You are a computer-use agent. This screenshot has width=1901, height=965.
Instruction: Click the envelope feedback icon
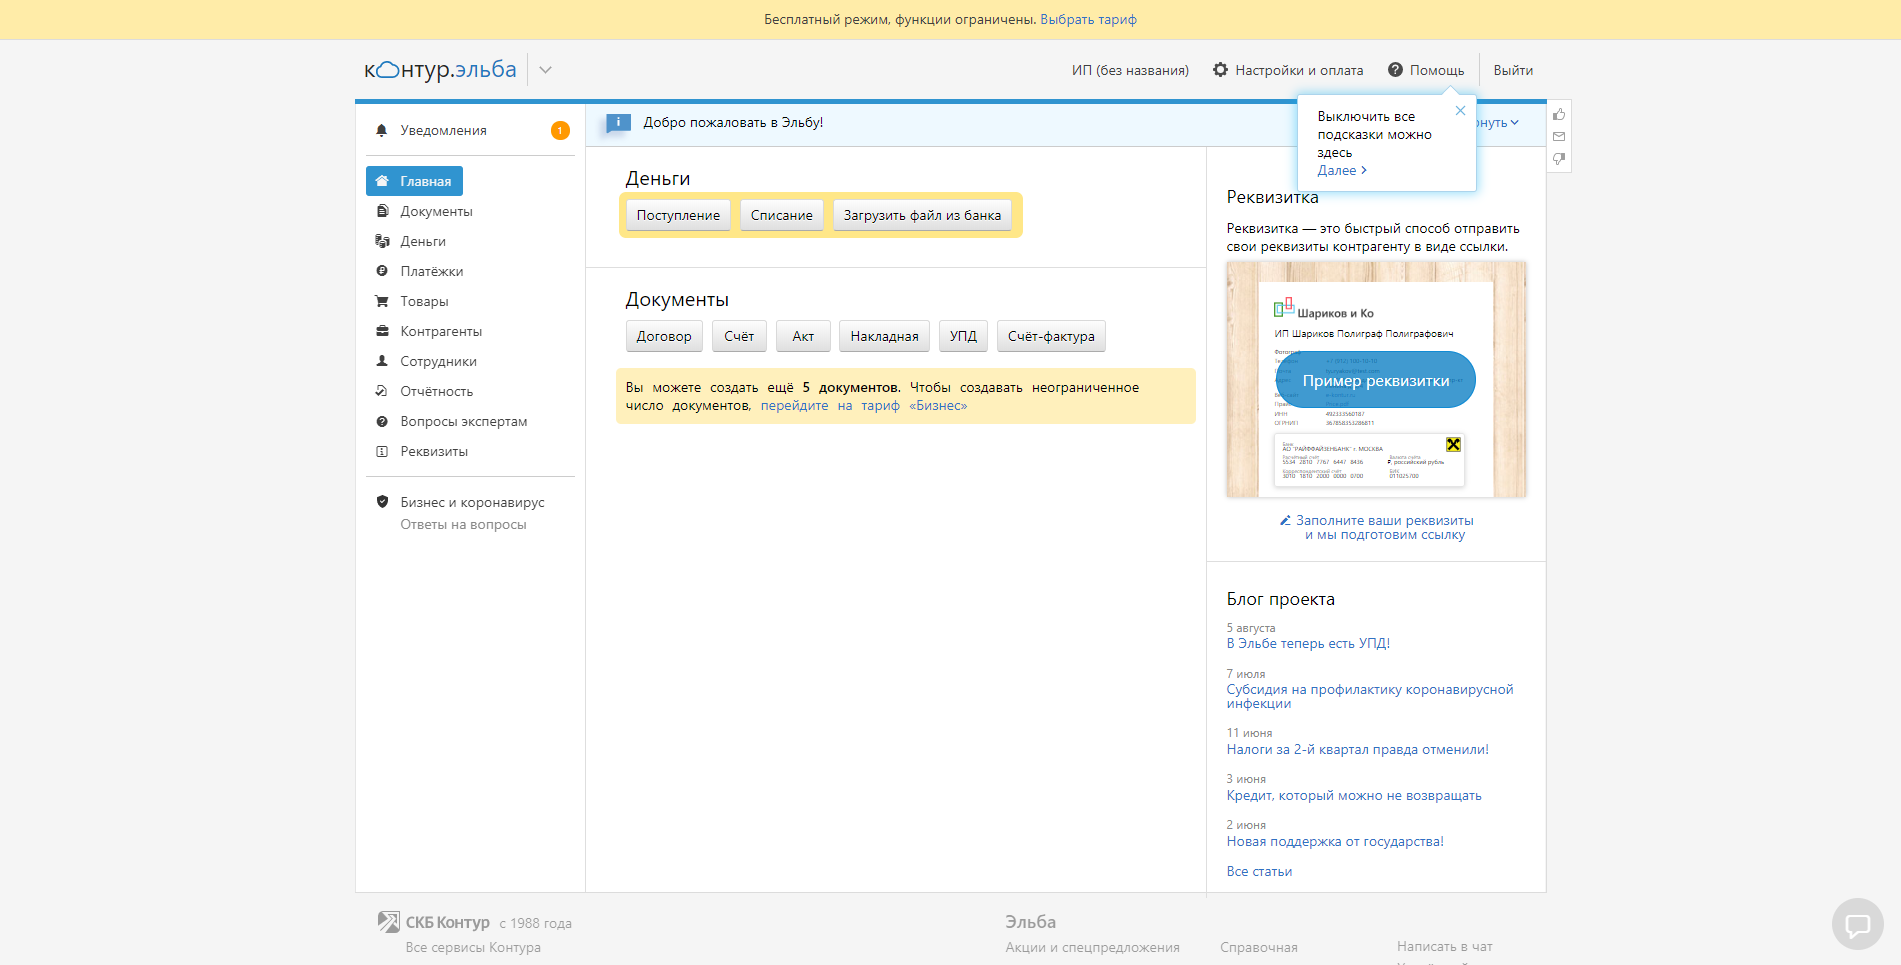coord(1559,136)
